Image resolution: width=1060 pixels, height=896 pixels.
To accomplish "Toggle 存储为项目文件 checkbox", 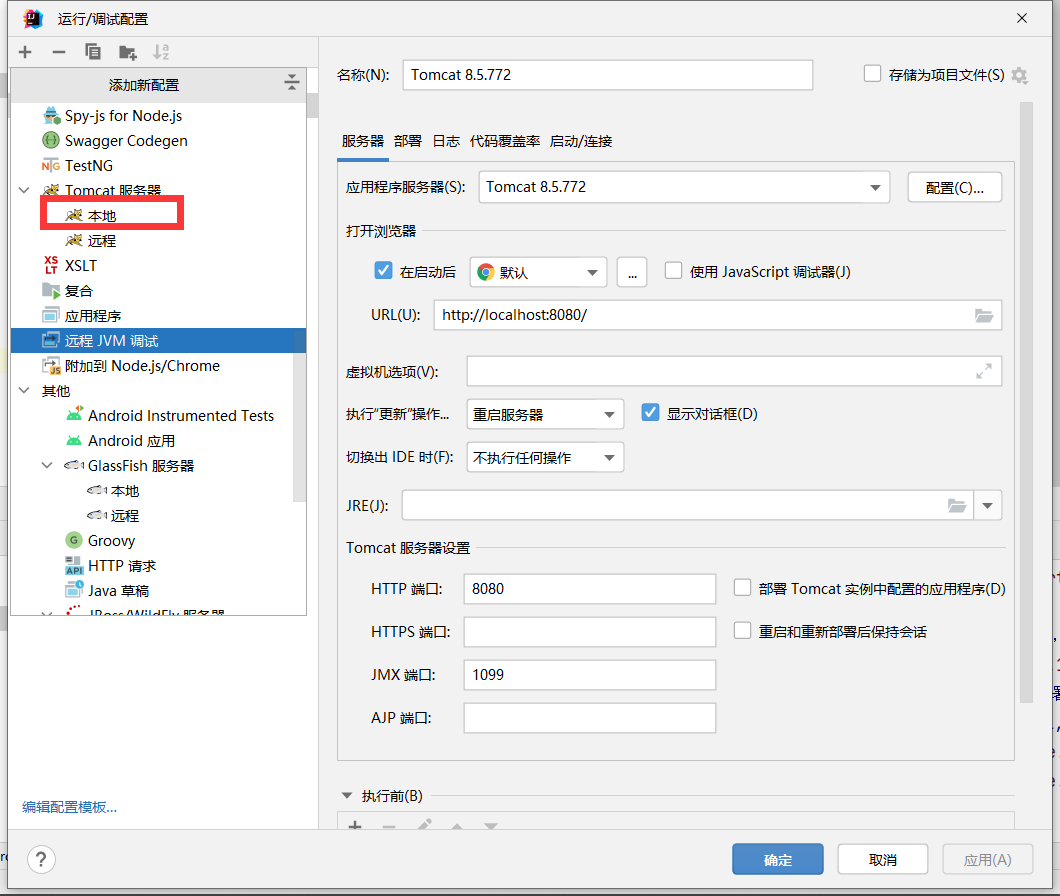I will [x=872, y=74].
